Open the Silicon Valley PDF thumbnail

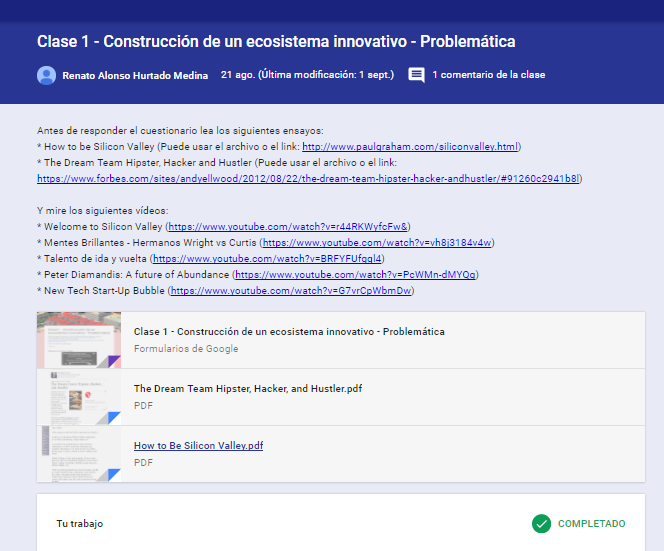tap(79, 454)
